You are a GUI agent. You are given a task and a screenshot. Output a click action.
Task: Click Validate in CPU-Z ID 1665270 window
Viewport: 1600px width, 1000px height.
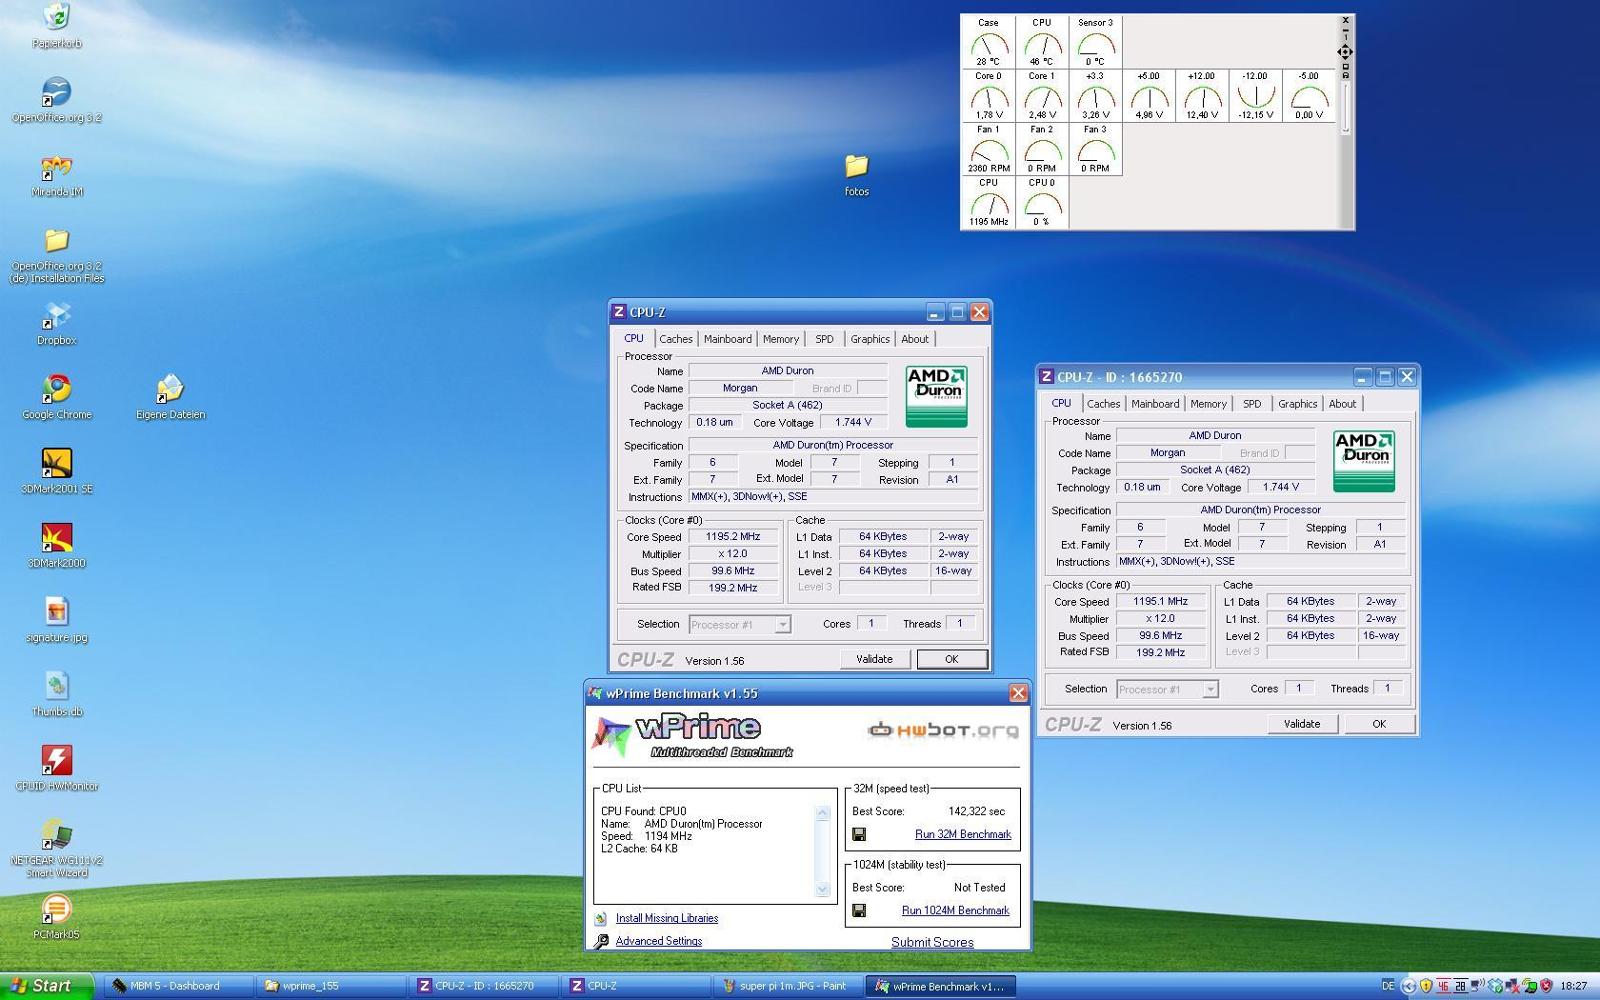tap(1302, 724)
